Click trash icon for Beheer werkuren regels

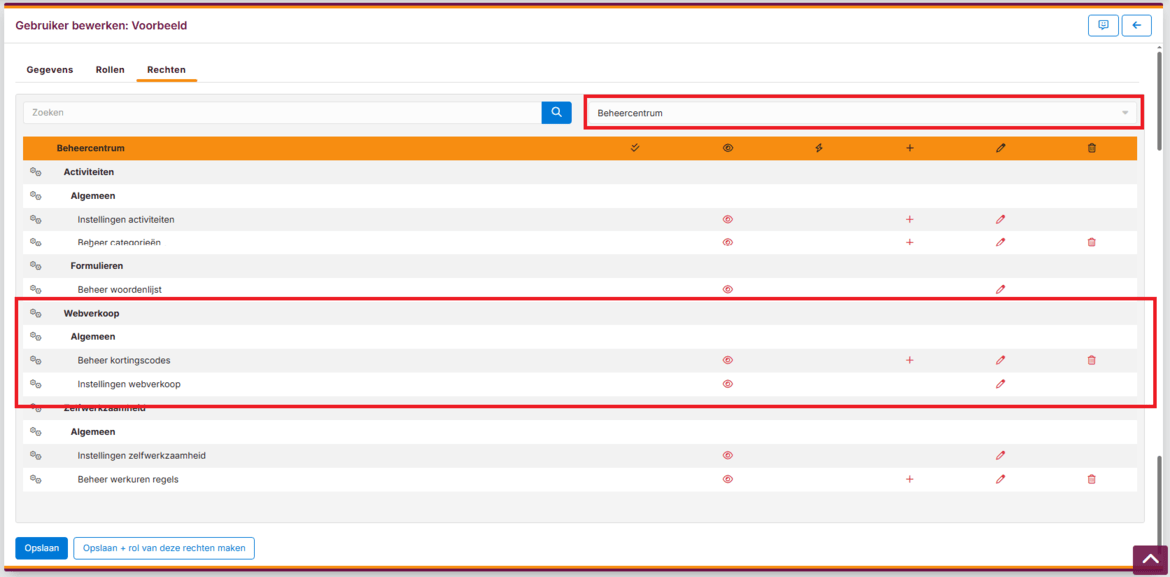[1091, 480]
